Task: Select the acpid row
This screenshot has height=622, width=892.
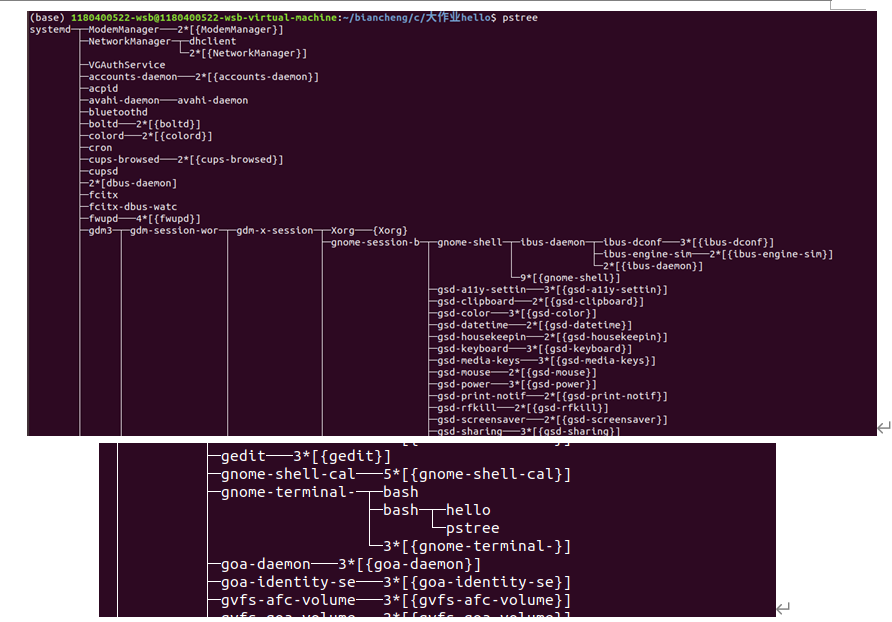Action: click(103, 89)
